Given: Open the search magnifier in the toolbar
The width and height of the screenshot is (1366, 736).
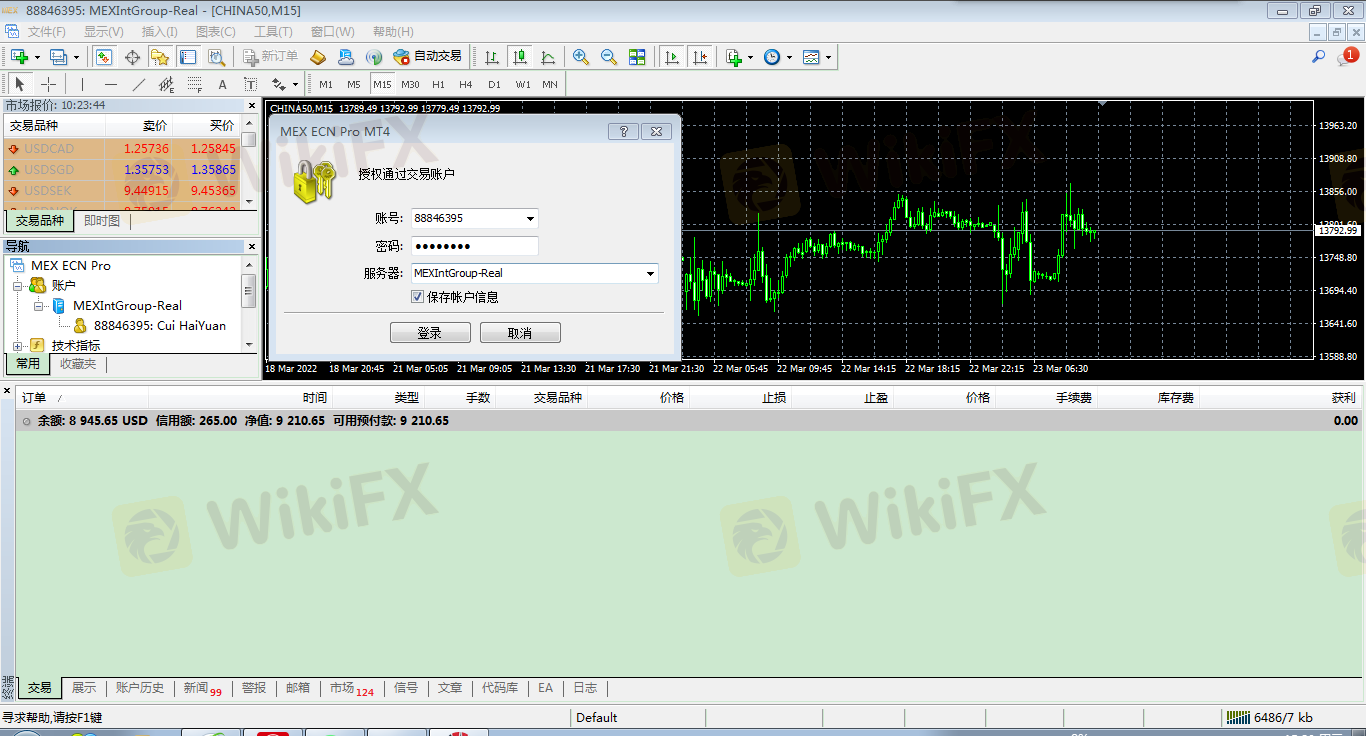Looking at the screenshot, I should click(1319, 57).
